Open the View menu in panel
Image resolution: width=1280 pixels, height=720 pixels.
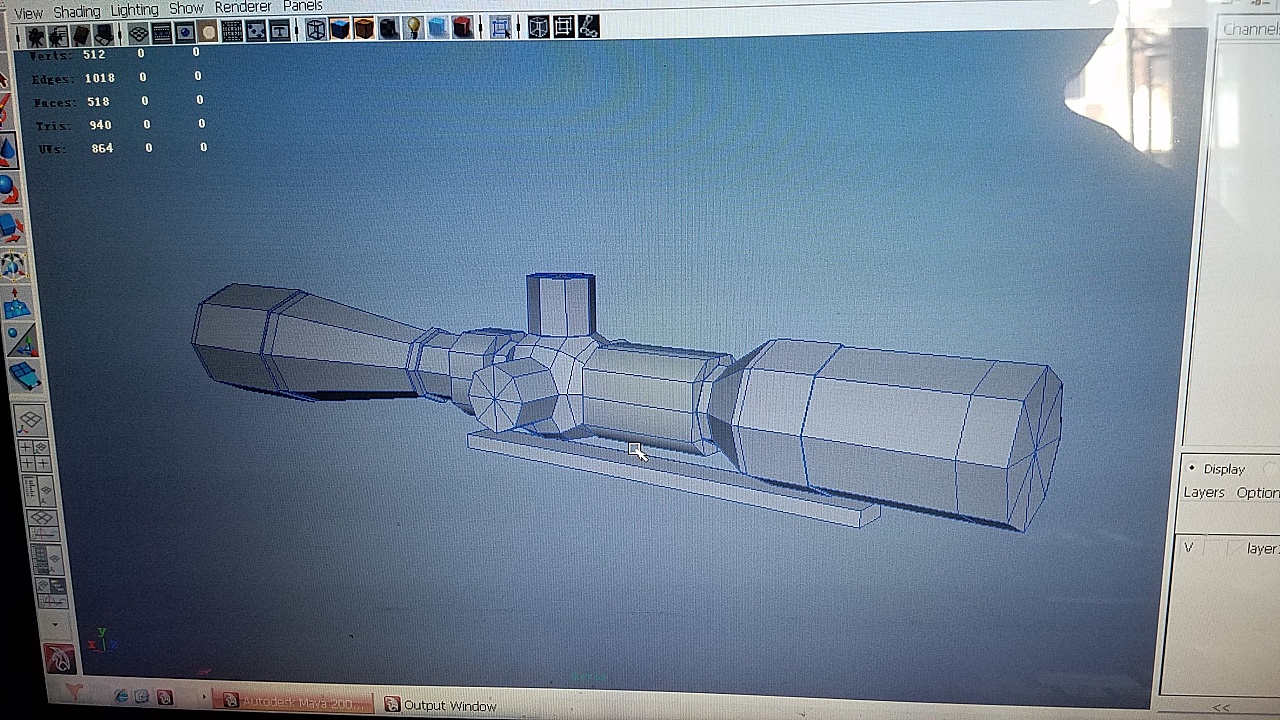pyautogui.click(x=28, y=13)
